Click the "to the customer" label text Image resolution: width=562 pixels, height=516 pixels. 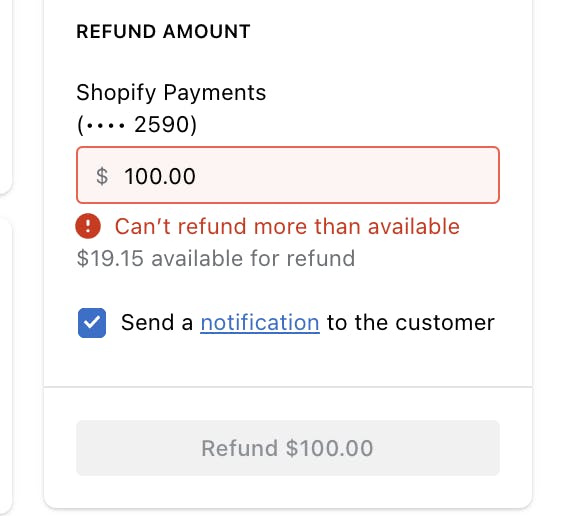pos(411,322)
